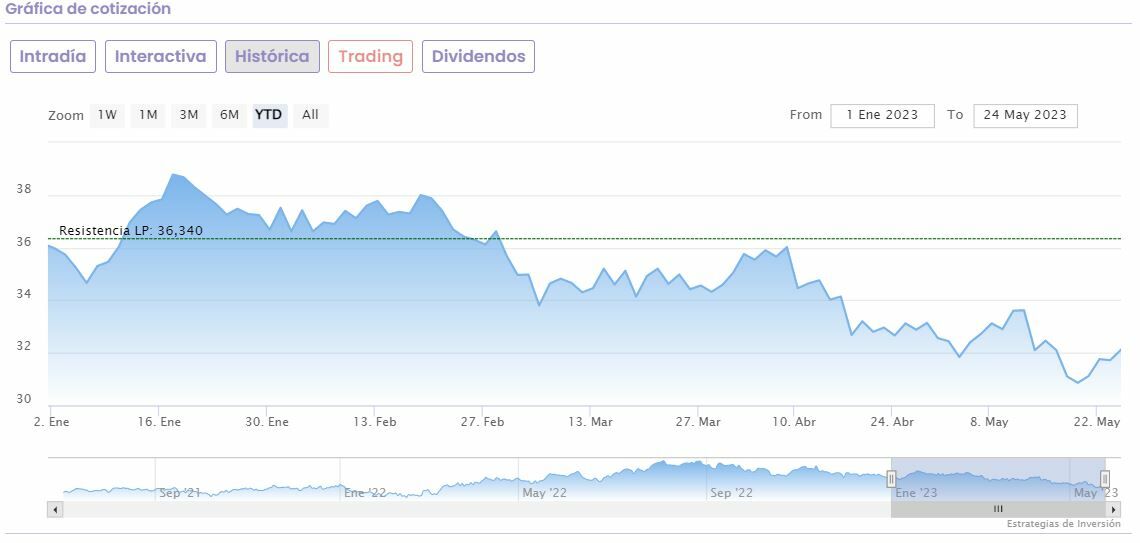Open the Trading tab
Screen dimensions: 1140x543
[x=370, y=57]
